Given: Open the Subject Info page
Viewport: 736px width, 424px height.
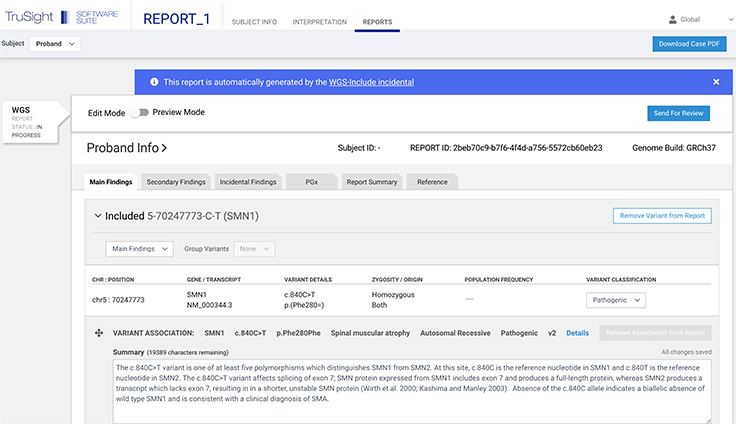Looking at the screenshot, I should [x=254, y=21].
